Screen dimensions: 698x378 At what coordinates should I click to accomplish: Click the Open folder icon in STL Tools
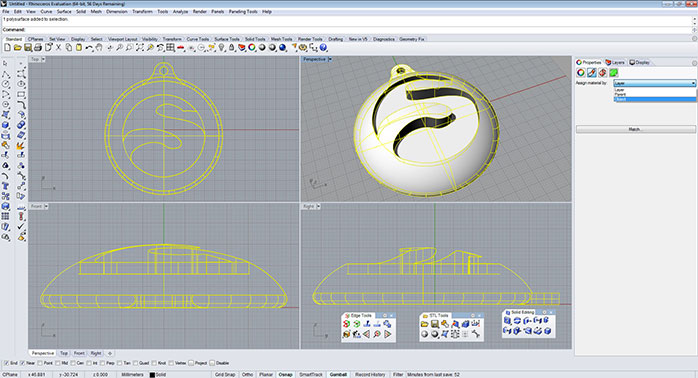pos(425,324)
